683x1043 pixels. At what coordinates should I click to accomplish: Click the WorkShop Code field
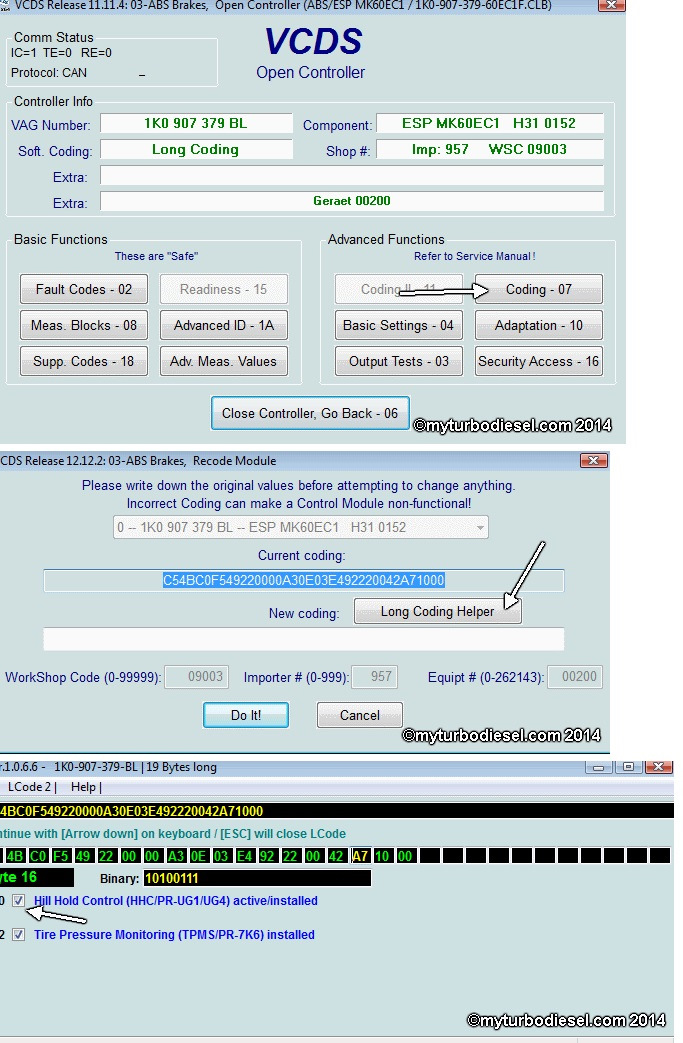pyautogui.click(x=197, y=676)
